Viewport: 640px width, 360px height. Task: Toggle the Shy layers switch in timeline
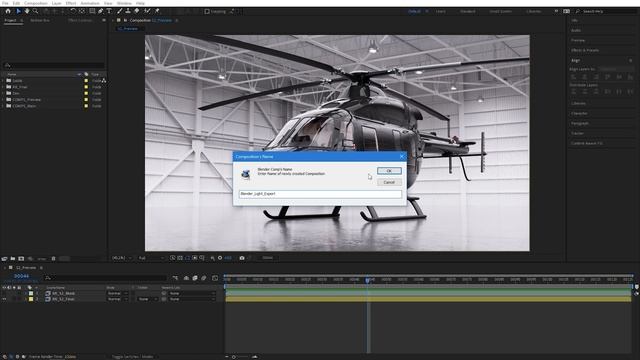click(x=187, y=278)
